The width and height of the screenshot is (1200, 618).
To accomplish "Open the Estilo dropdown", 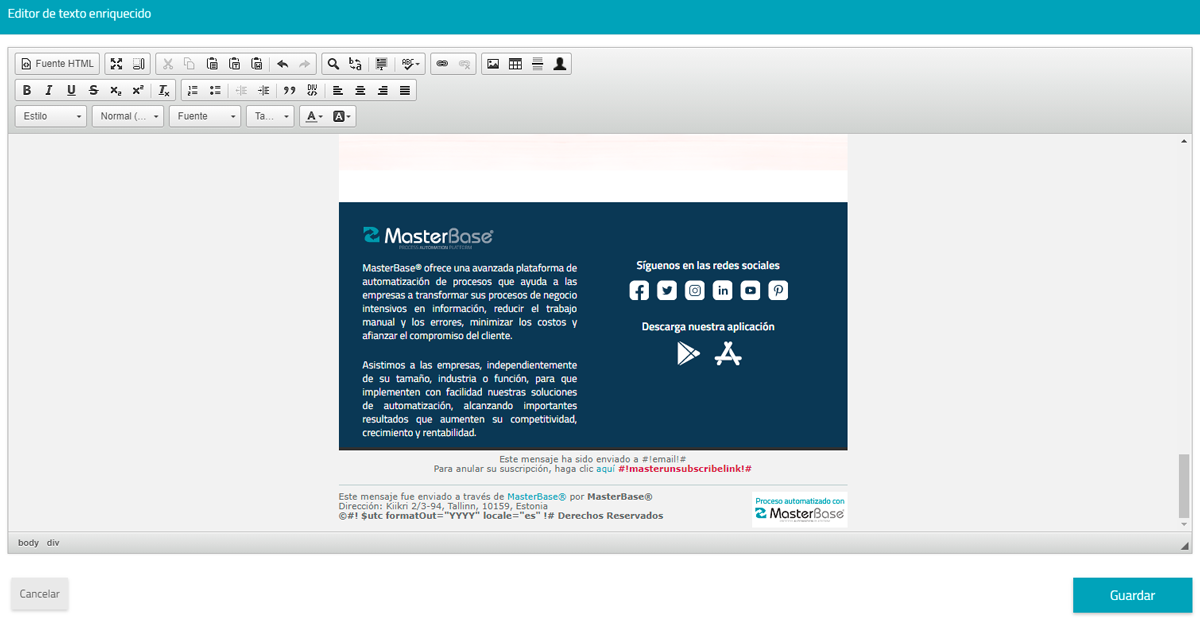I will (51, 116).
